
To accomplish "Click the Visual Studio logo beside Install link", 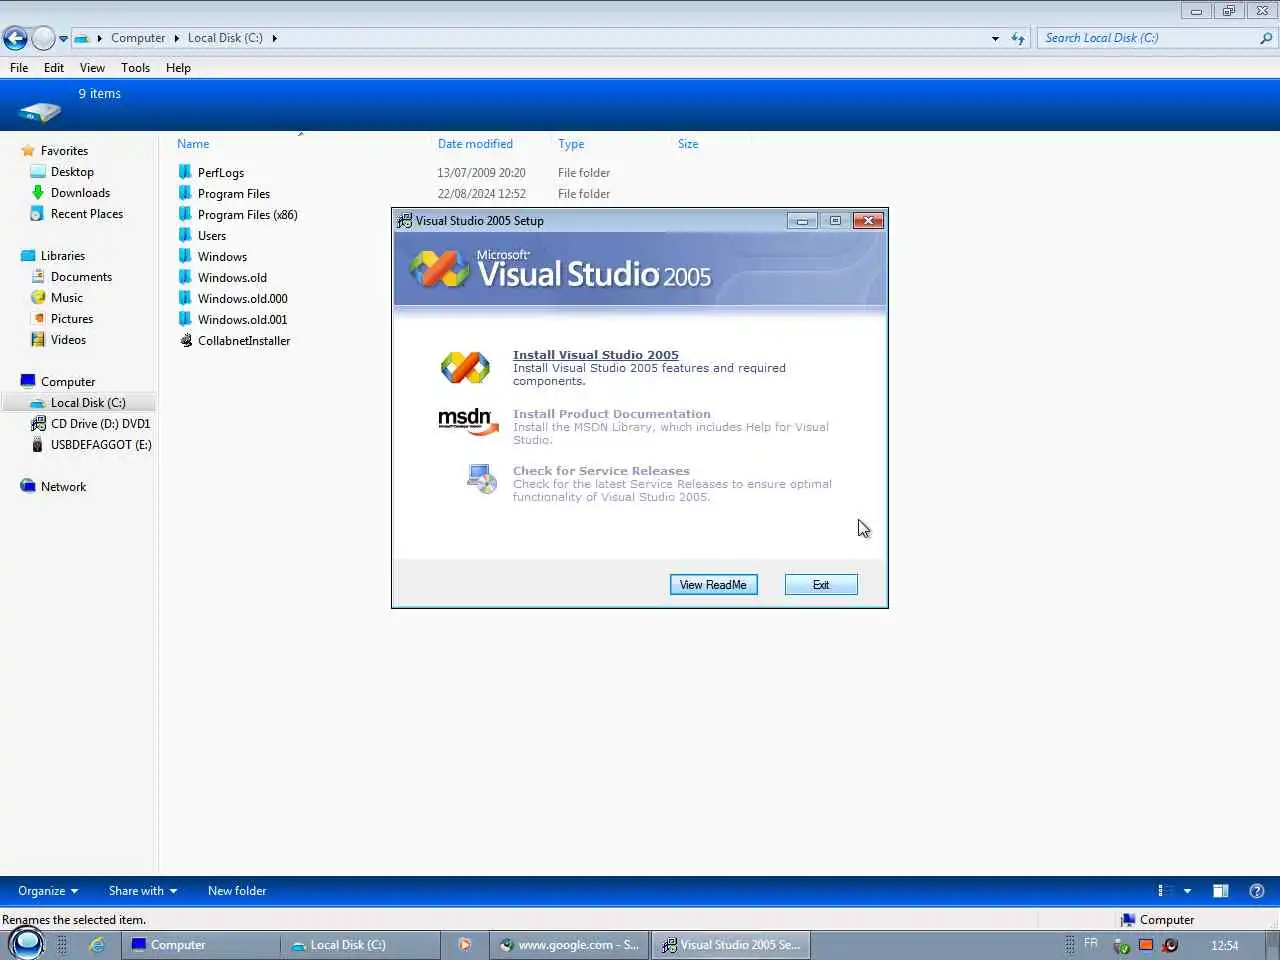I will pyautogui.click(x=465, y=368).
